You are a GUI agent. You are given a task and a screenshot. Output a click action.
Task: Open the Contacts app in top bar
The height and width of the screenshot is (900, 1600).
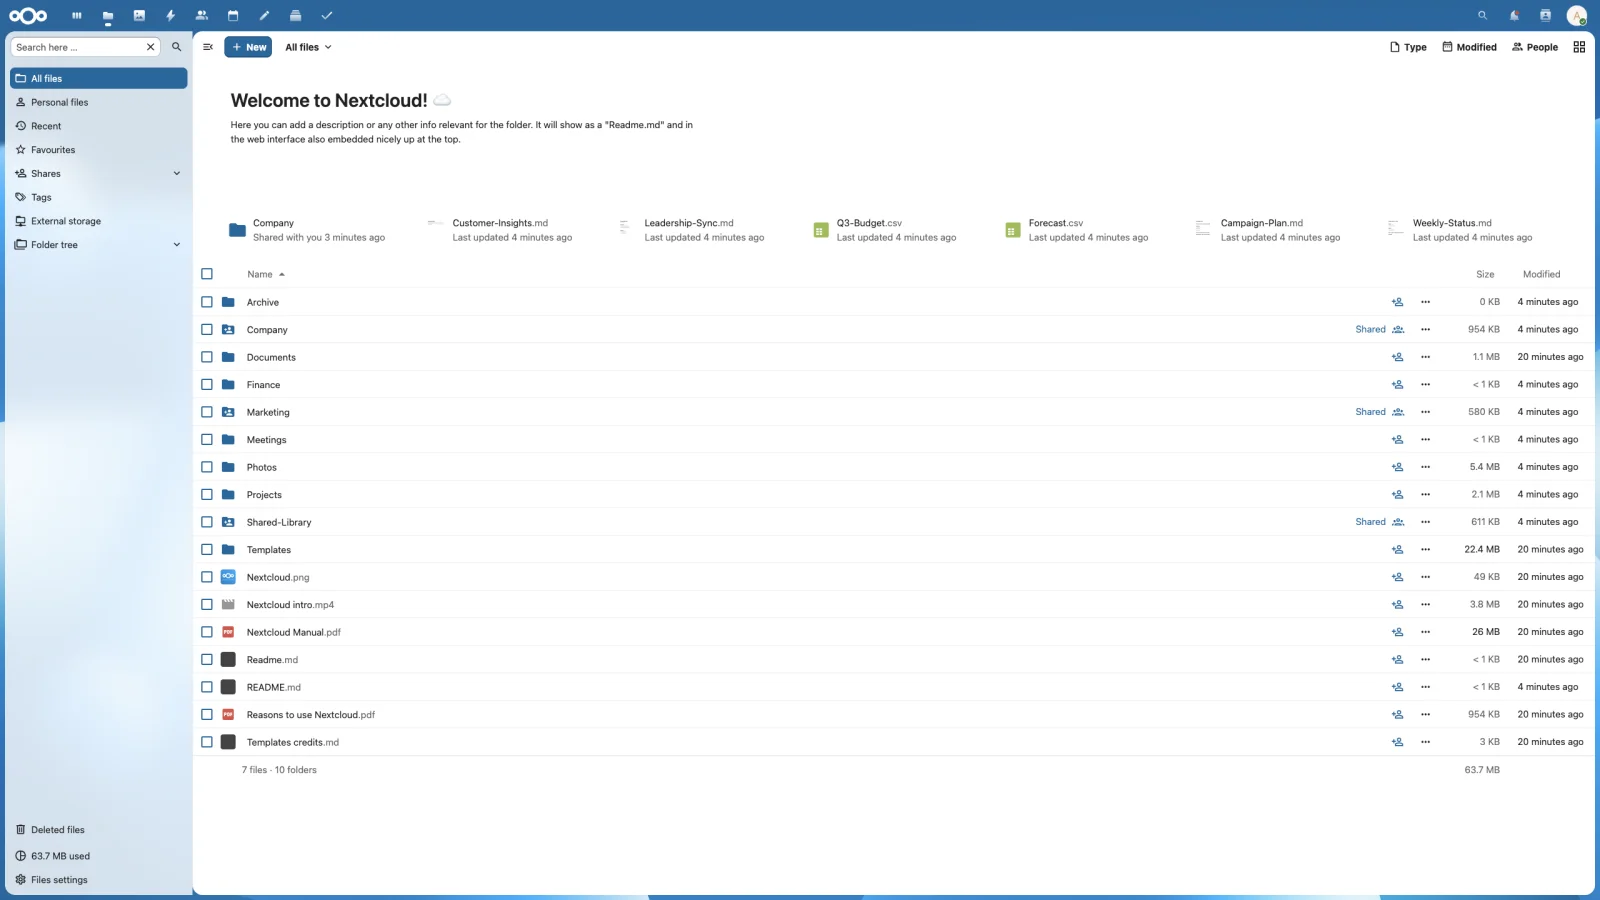[202, 16]
